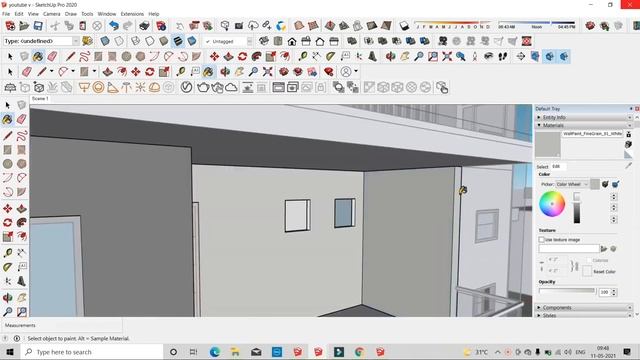Toggle Monochrome face style
Image resolution: width=640 pixels, height=360 pixels.
[x=191, y=41]
